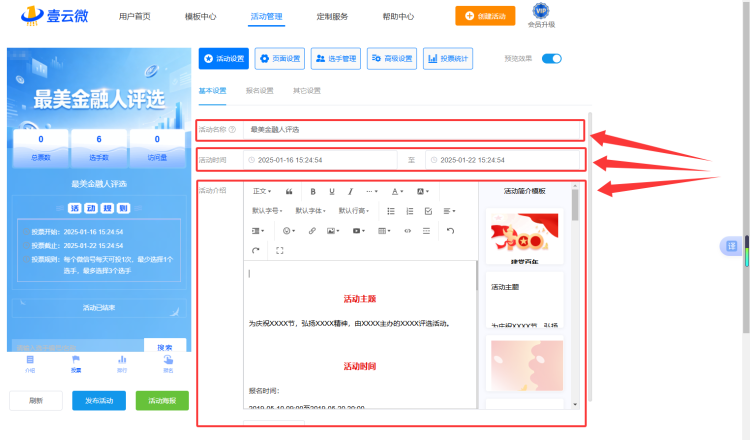Viewport: 750px width, 440px height.
Task: Click the todo checkbox list icon
Action: [x=428, y=211]
